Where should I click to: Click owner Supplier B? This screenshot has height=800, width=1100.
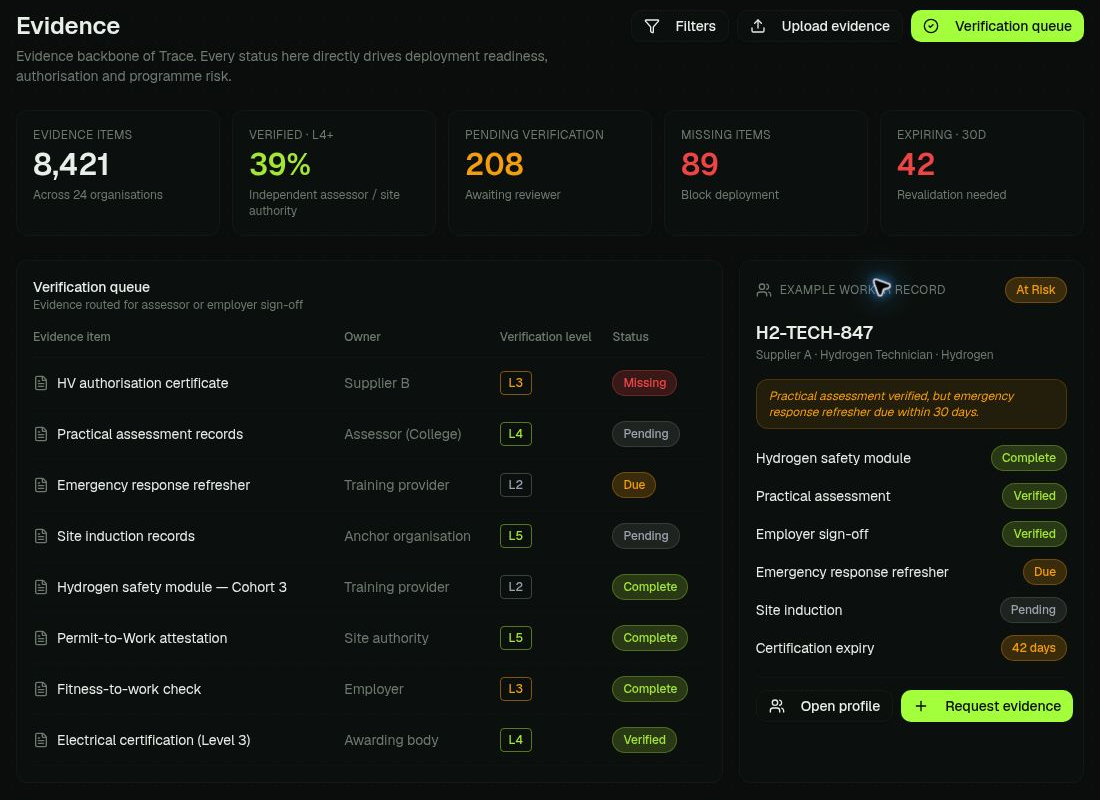tap(377, 383)
